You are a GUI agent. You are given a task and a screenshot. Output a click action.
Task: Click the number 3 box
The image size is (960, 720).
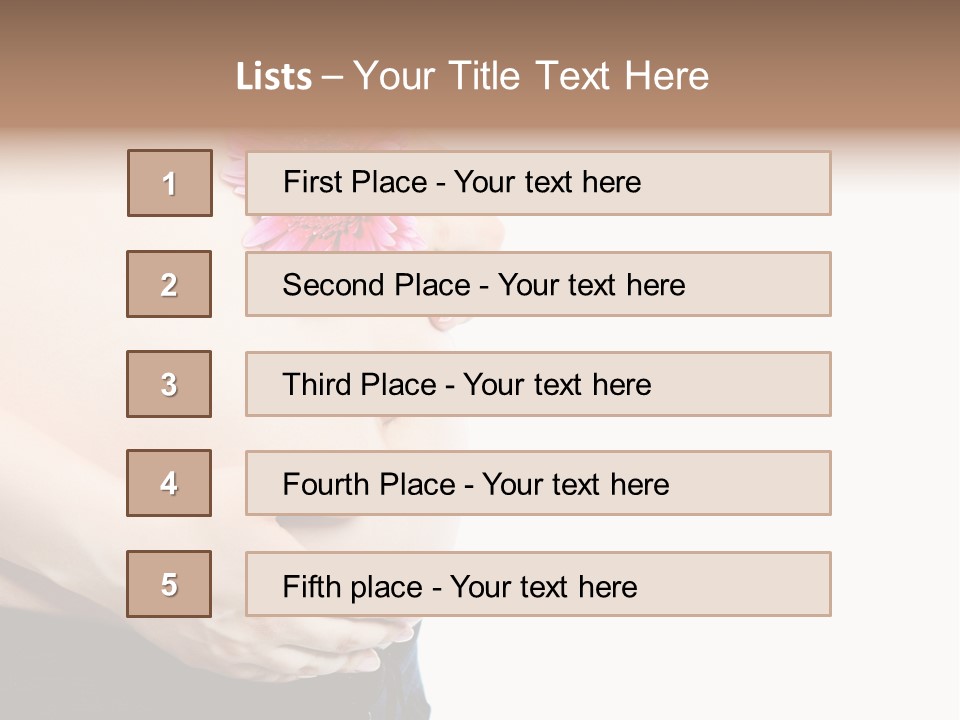(169, 384)
